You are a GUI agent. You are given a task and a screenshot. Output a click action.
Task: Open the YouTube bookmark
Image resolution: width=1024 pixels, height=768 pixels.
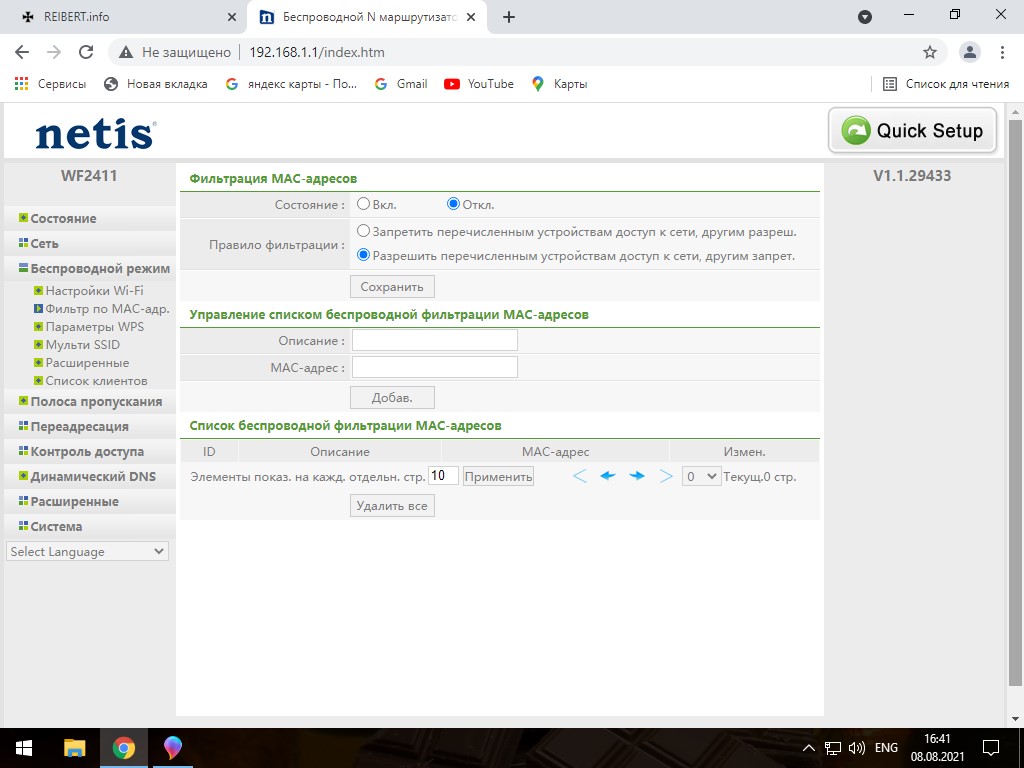(479, 84)
